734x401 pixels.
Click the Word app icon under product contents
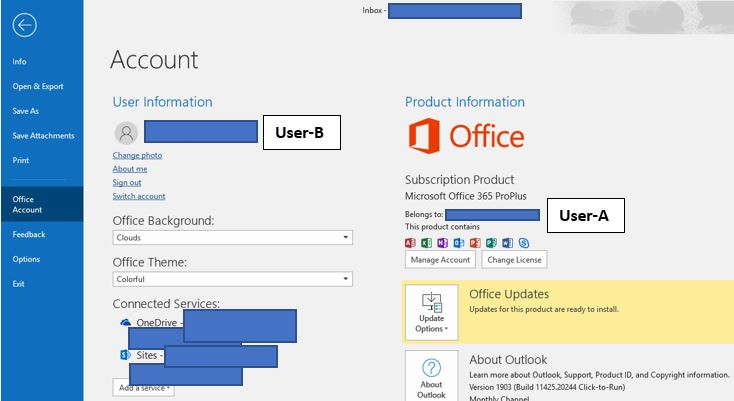(x=507, y=243)
